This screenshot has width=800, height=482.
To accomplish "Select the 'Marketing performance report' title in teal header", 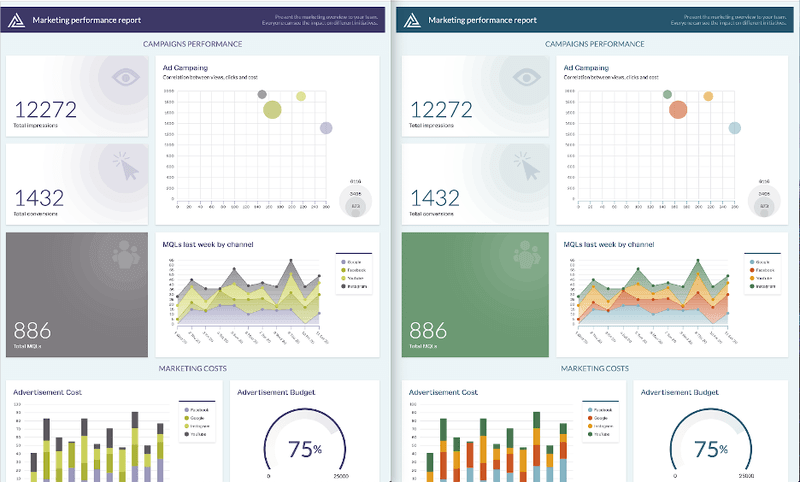I will click(482, 20).
